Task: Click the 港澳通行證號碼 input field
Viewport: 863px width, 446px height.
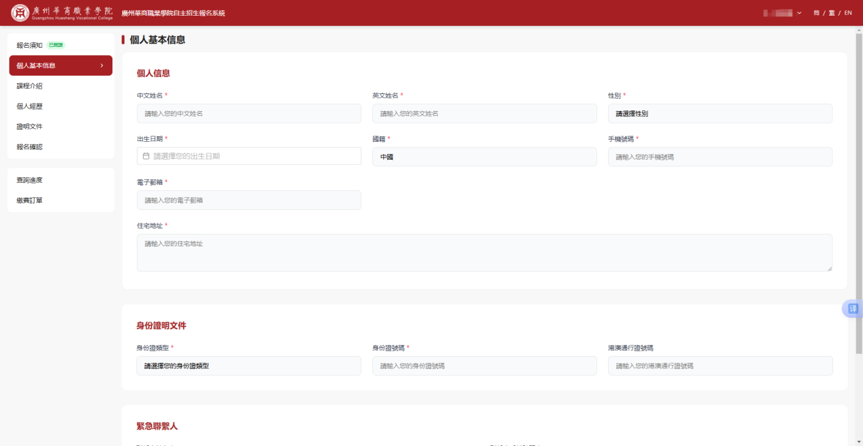Action: (720, 366)
